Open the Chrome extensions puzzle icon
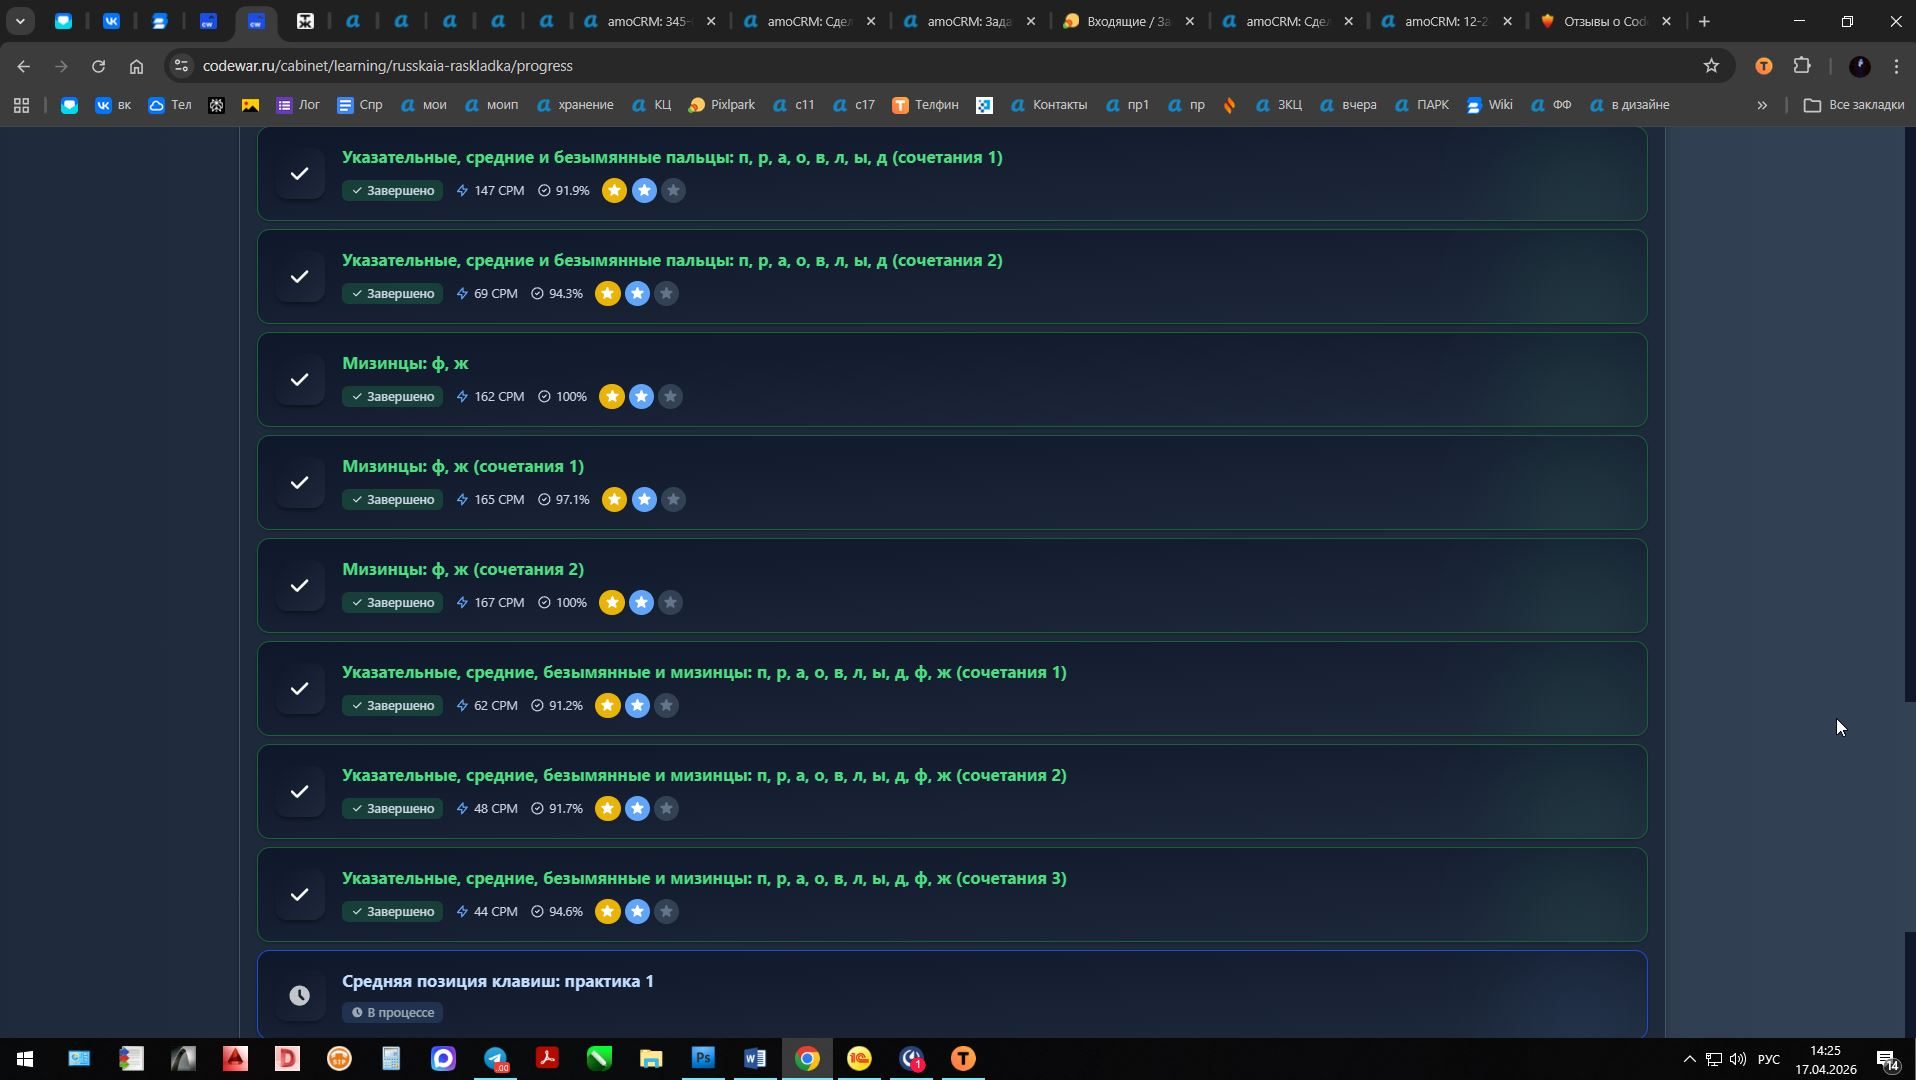 click(1802, 66)
